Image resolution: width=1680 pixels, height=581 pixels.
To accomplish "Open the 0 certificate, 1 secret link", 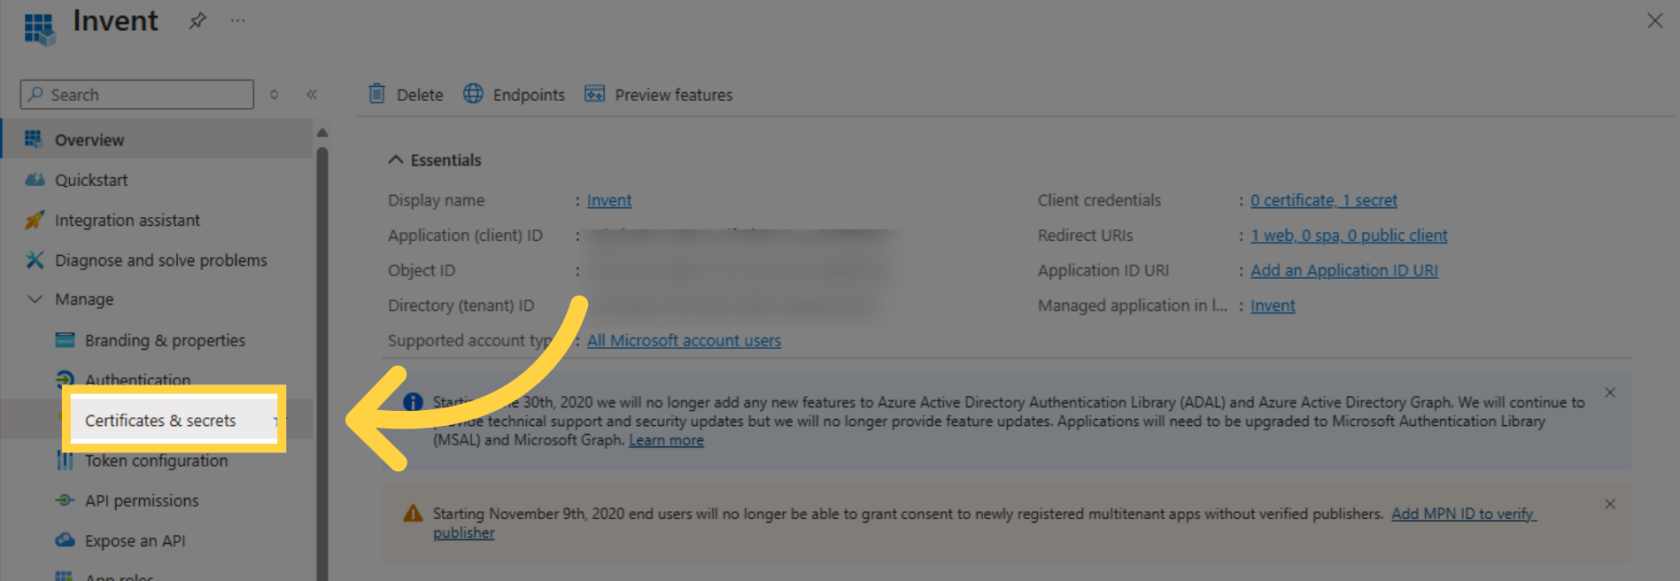I will pyautogui.click(x=1324, y=200).
